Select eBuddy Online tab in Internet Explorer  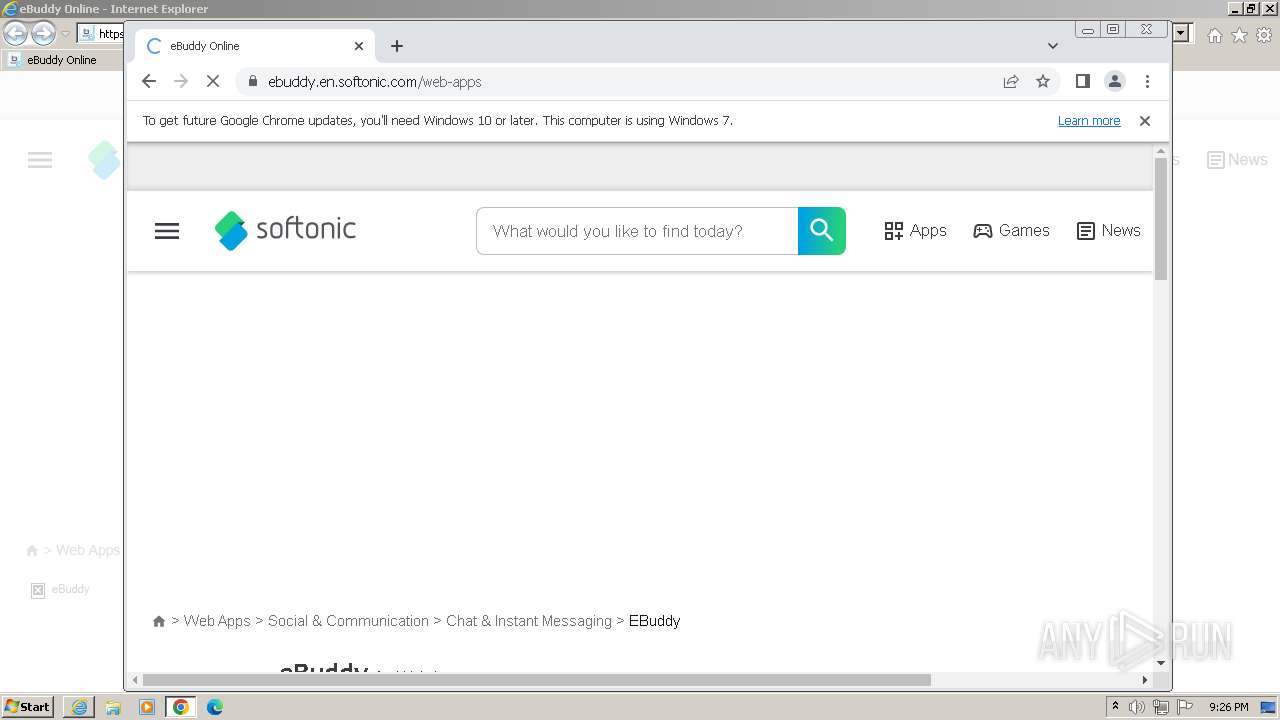(62, 60)
